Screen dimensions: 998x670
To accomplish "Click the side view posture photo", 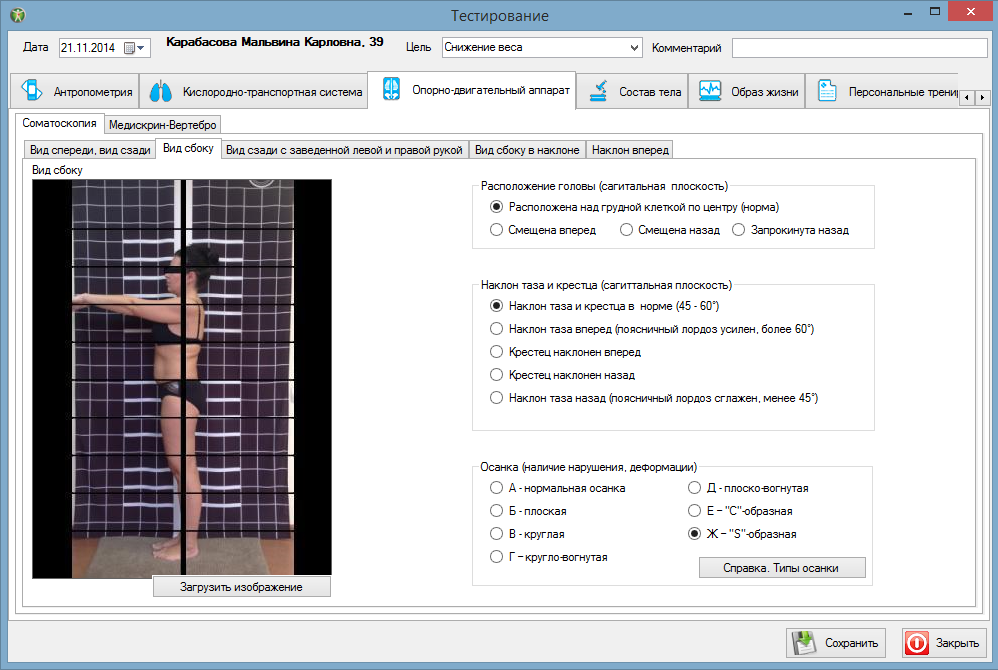I will point(182,379).
